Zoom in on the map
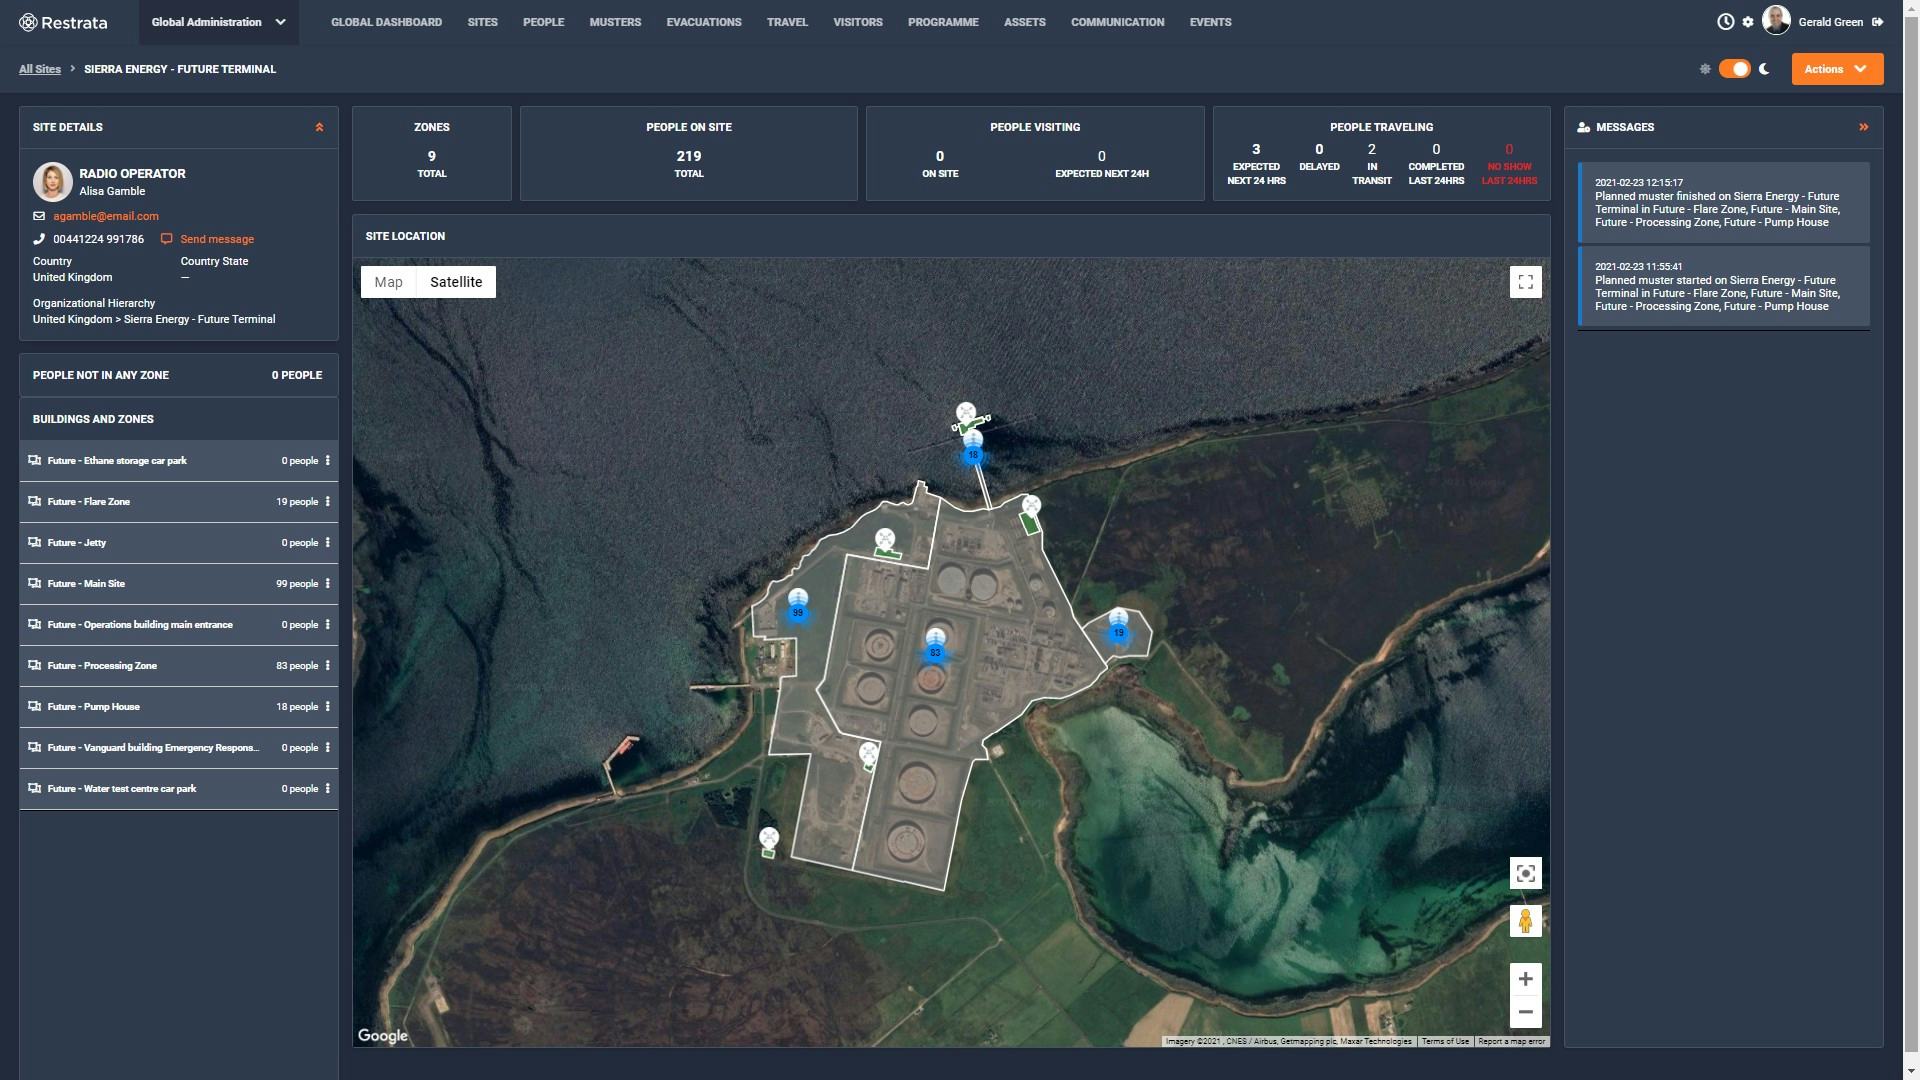This screenshot has height=1080, width=1920. 1525,979
